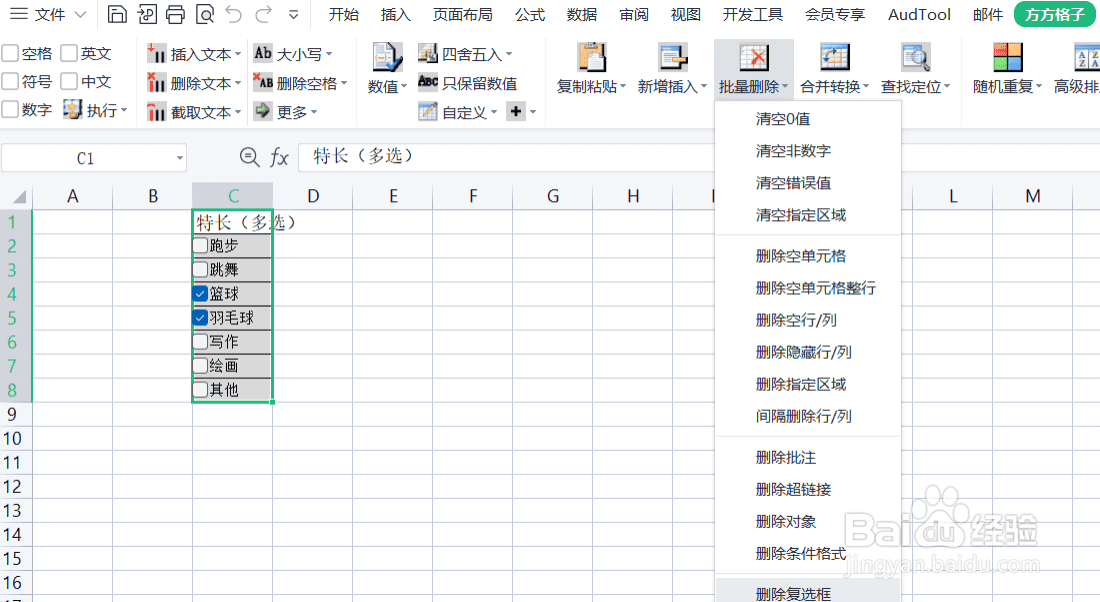
Task: Click the 四舍五入 icon
Action: point(428,53)
